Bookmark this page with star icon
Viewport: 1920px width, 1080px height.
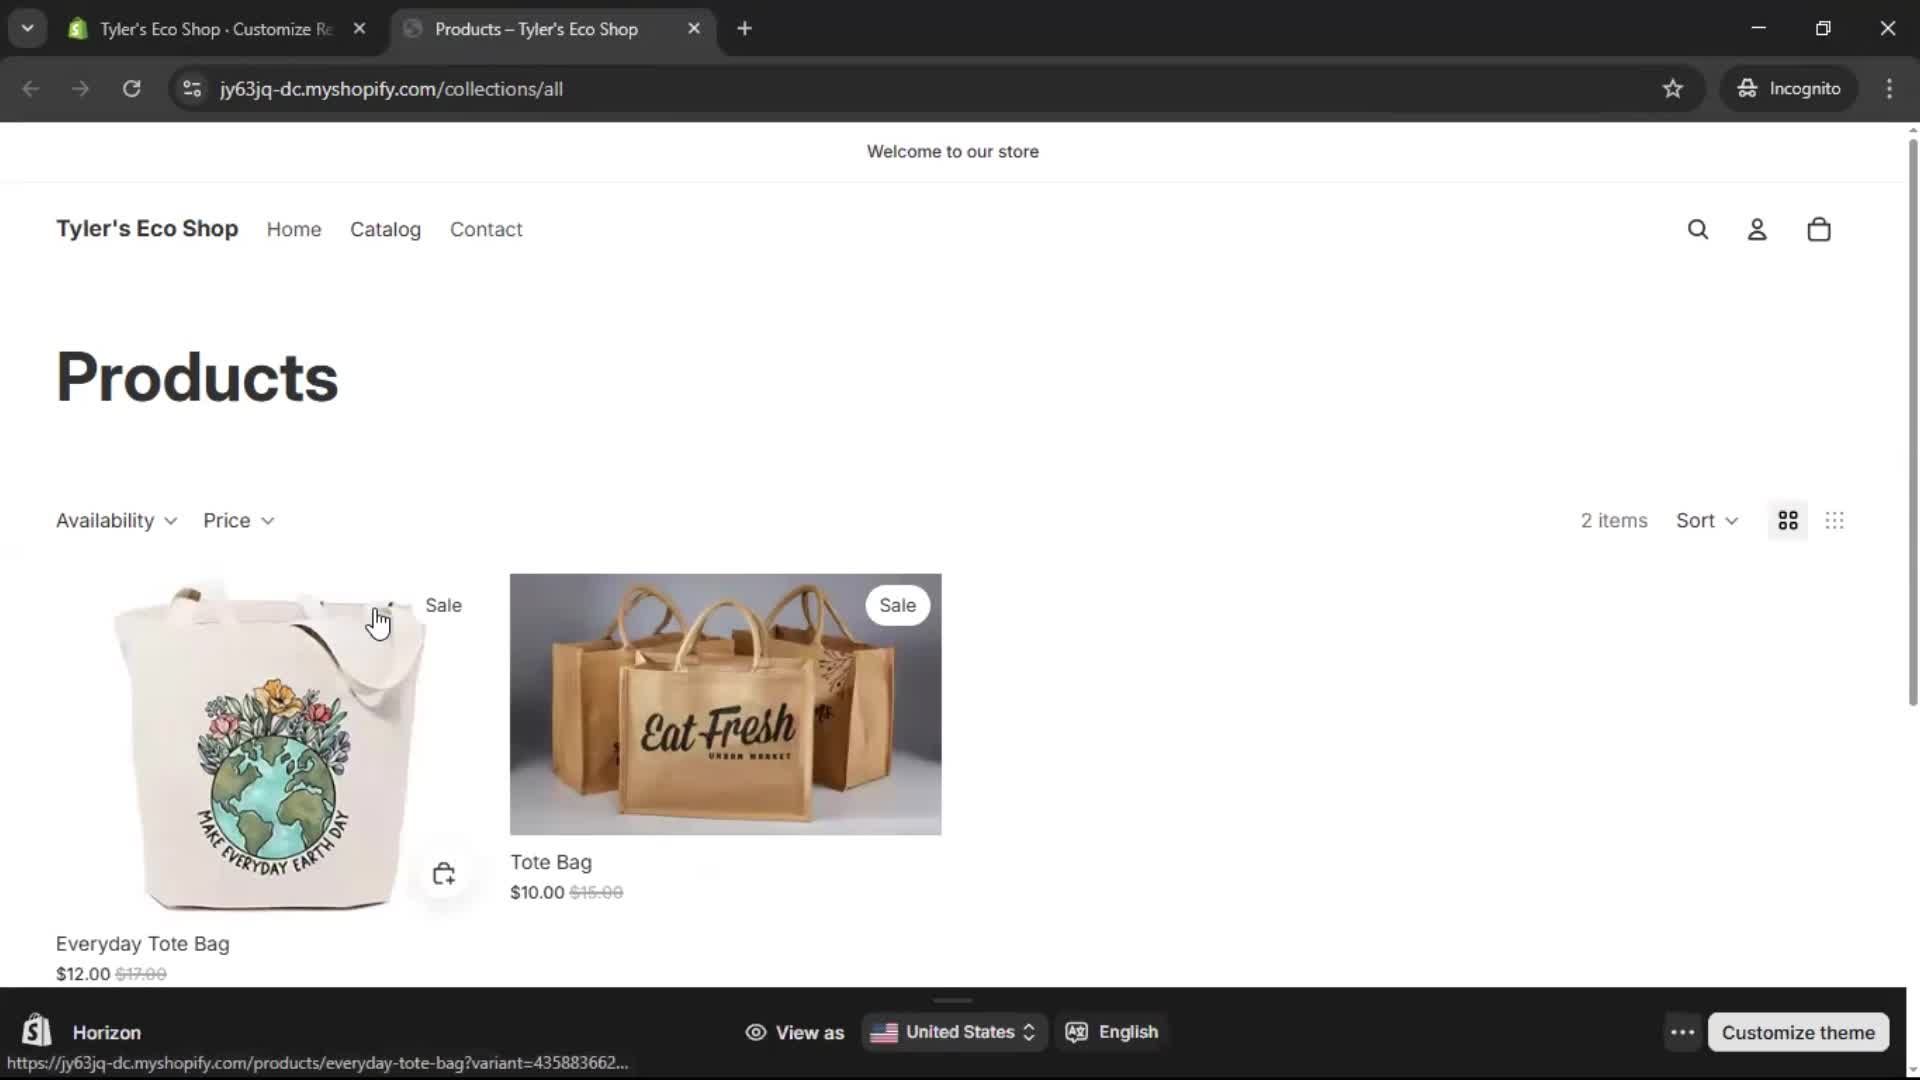click(x=1672, y=89)
